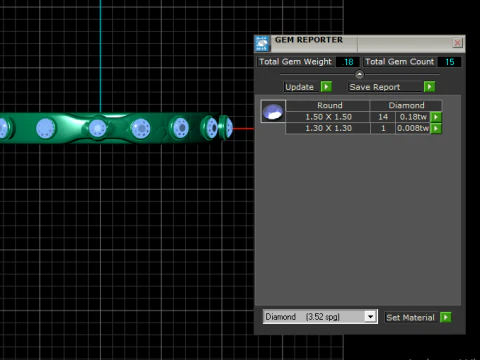Click the Gem Reporter logo icon
Viewport: 480px width, 360px height.
tap(262, 44)
